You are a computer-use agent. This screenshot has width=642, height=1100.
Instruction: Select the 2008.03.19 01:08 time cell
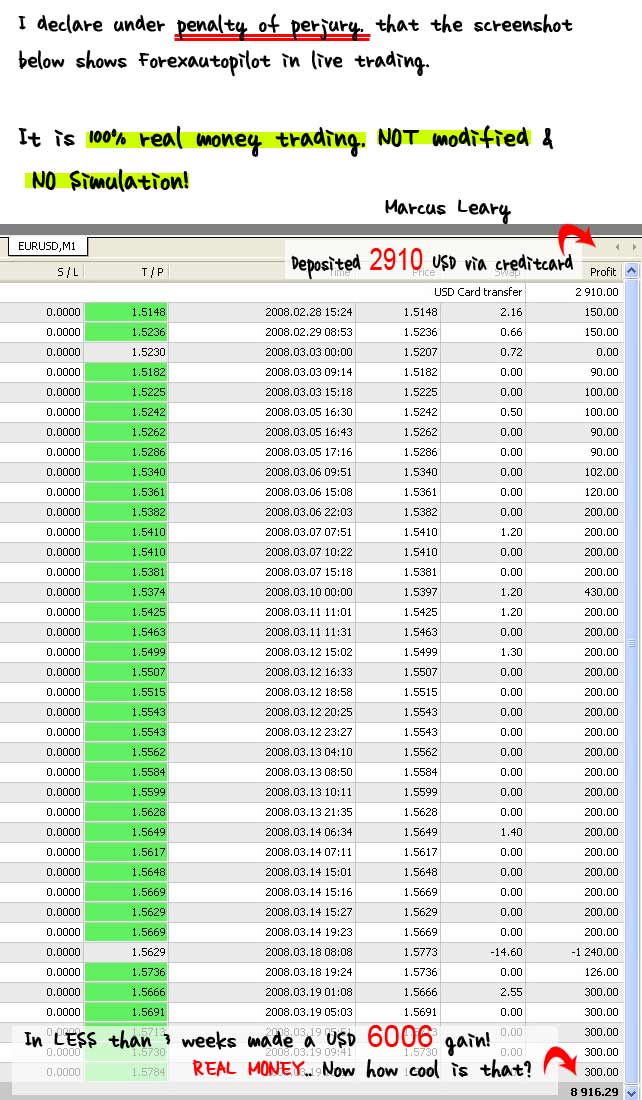click(309, 991)
